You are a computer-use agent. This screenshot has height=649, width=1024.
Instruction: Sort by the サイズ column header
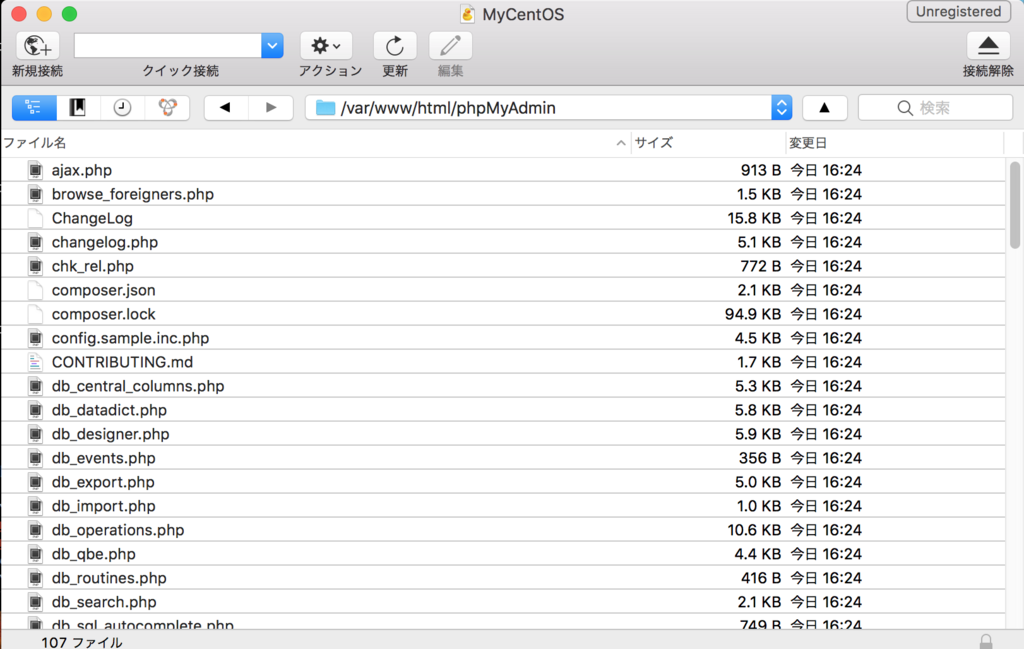[709, 143]
